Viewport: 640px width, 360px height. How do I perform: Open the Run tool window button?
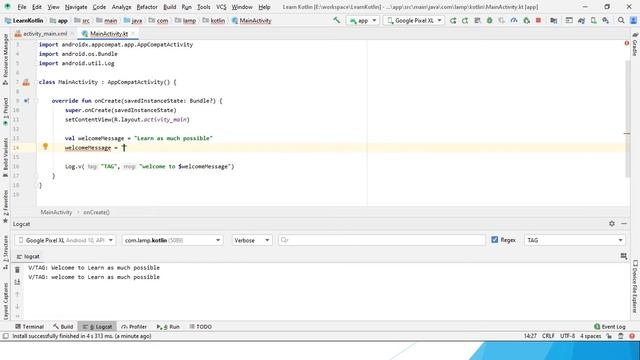(x=168, y=327)
